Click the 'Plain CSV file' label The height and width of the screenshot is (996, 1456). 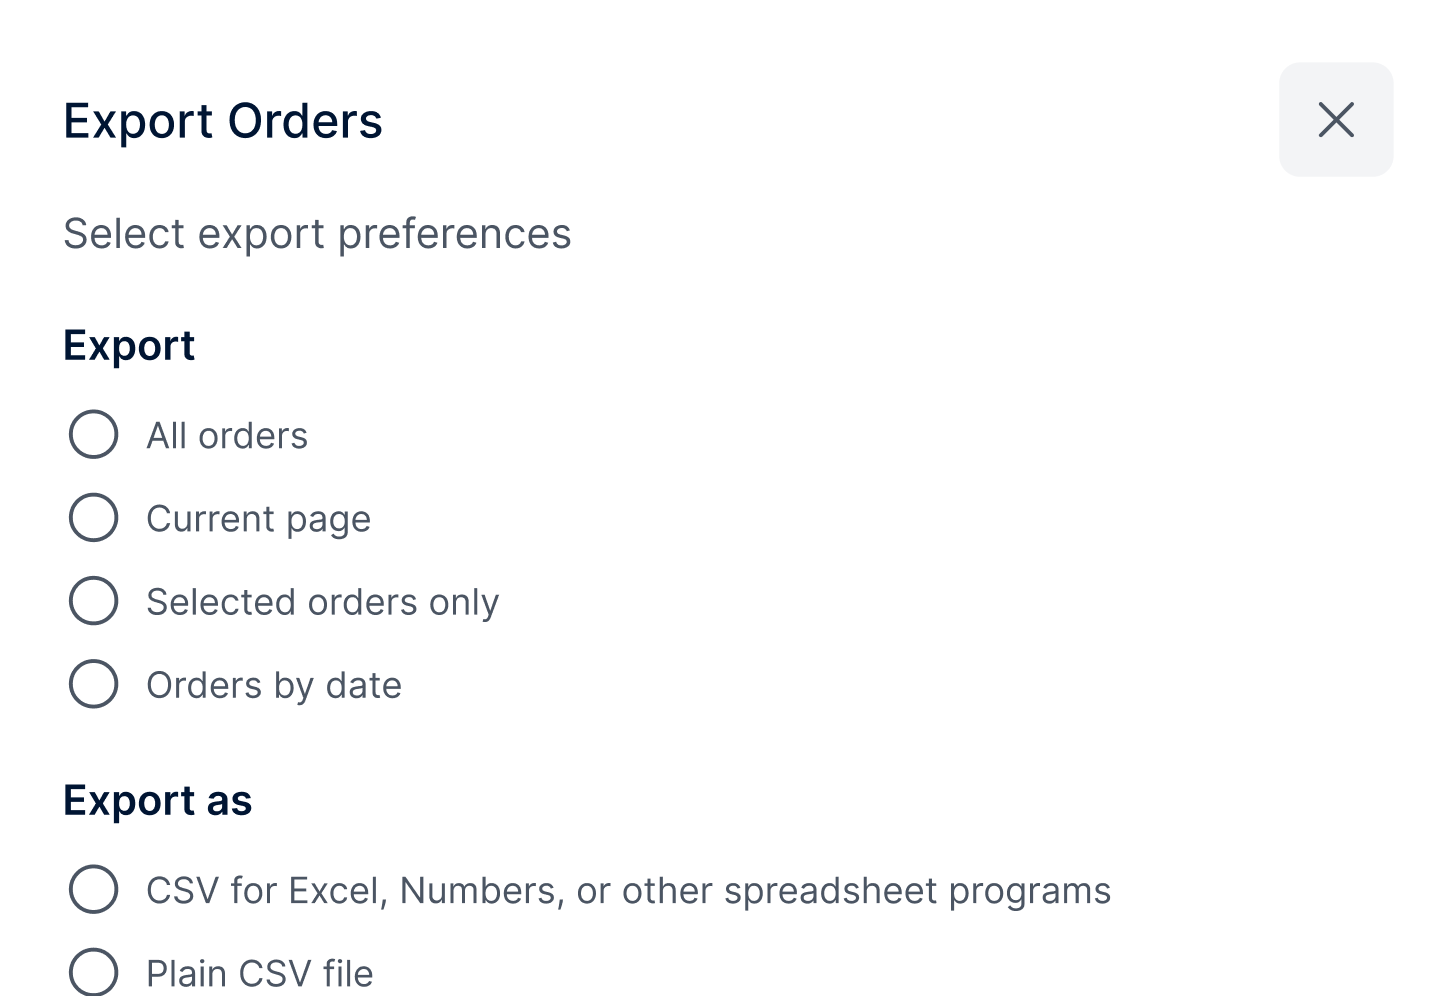coord(260,973)
